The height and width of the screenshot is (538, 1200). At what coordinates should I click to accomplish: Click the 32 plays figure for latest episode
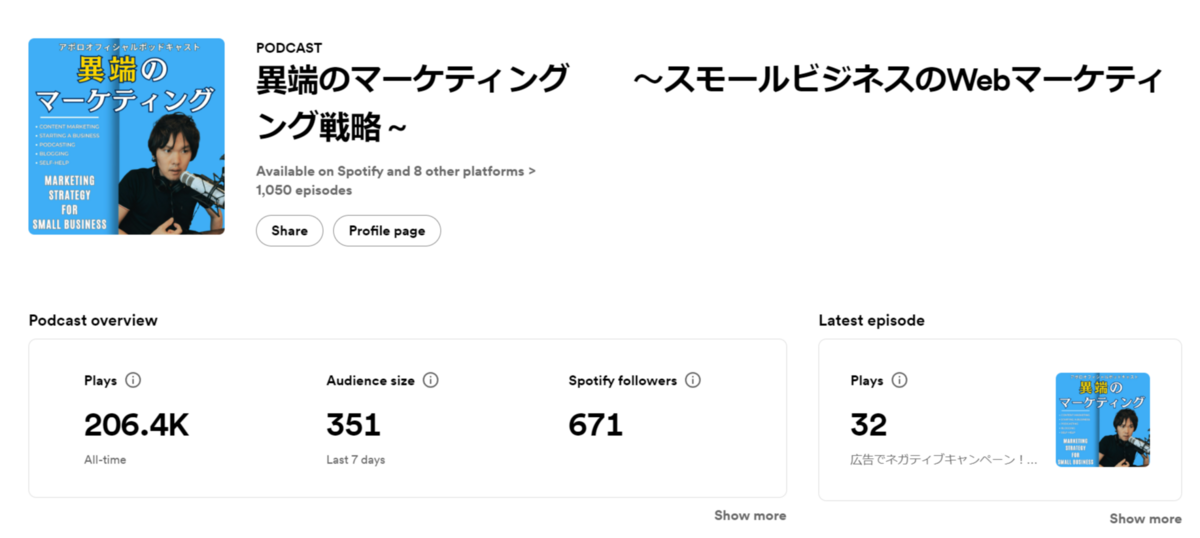tap(869, 425)
